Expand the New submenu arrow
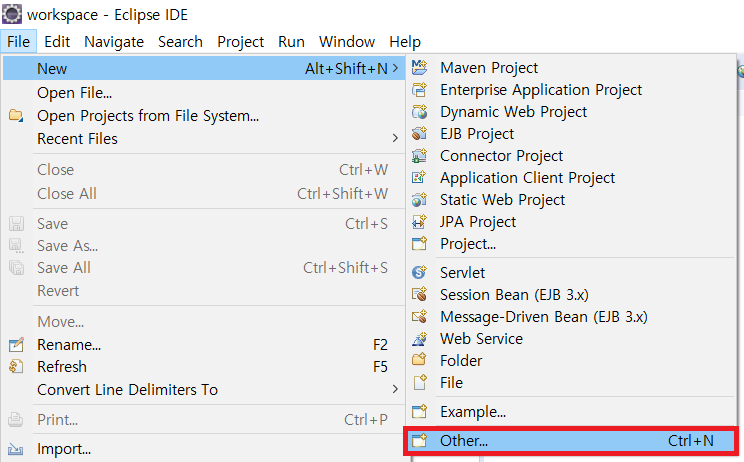Screen dimensions: 744x462 coord(395,68)
